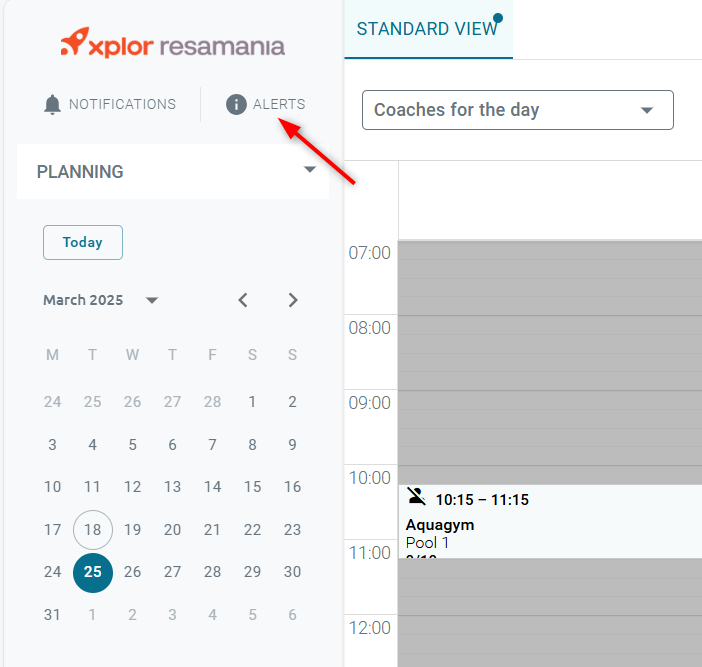This screenshot has height=667, width=702.
Task: Select March 31 in the calendar
Action: click(52, 615)
